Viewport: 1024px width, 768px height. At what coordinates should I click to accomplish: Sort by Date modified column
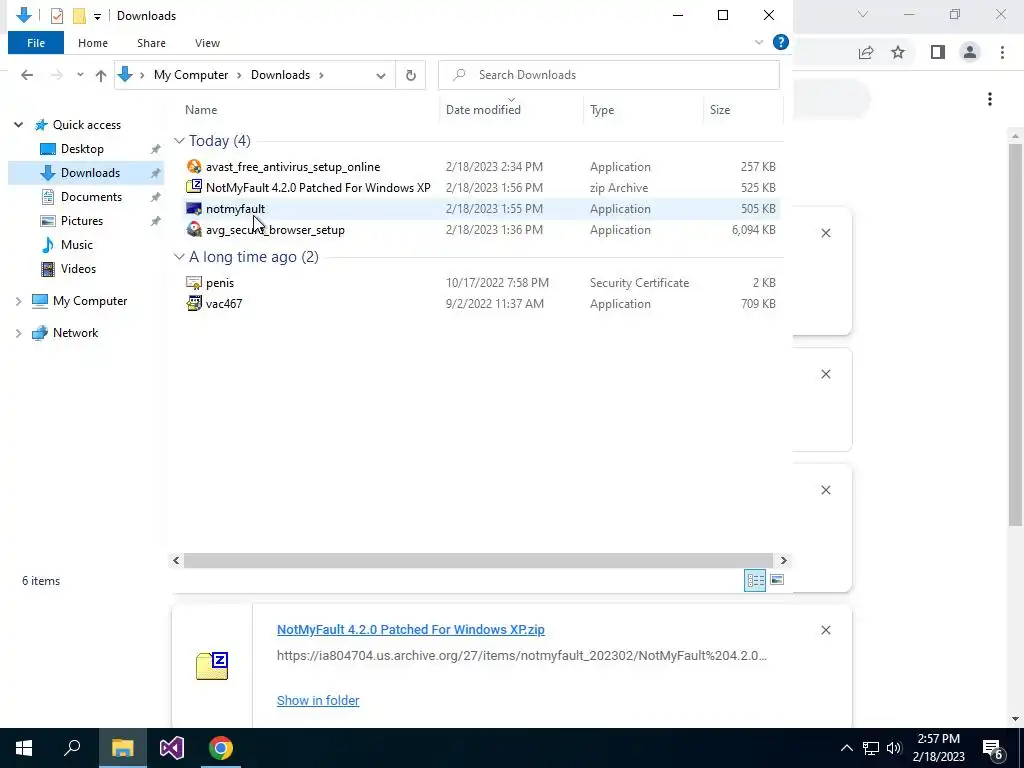483,110
